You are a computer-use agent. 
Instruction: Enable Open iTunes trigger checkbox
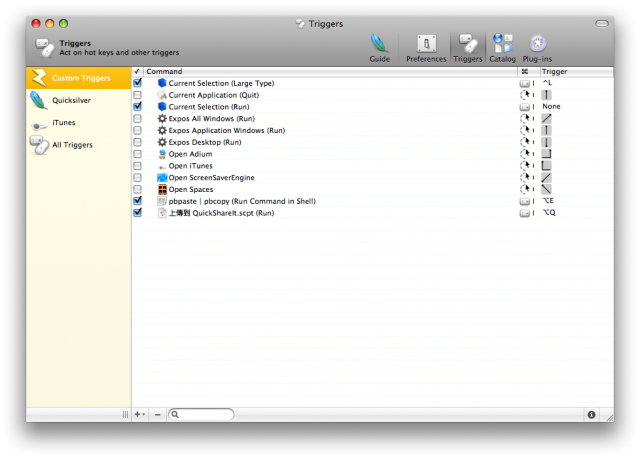(138, 166)
